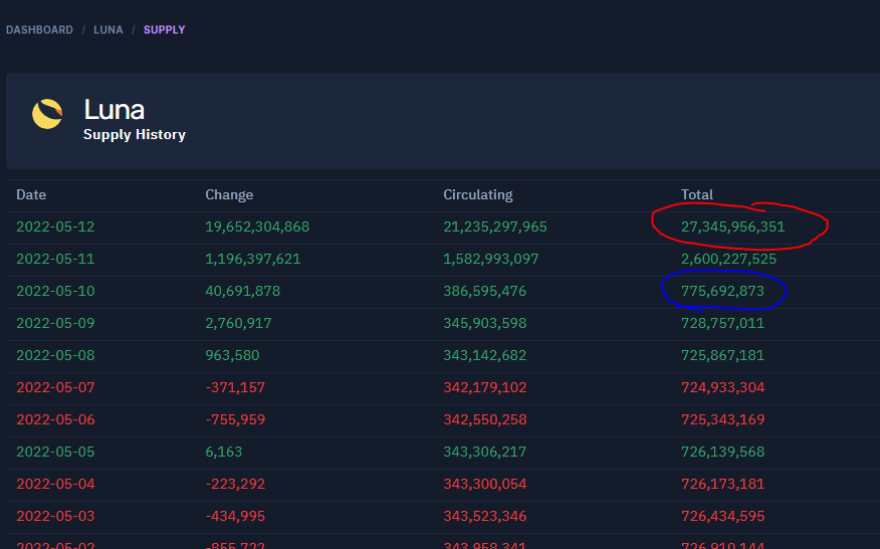Select the circulating value 342,179,102
Viewport: 880px width, 549px height.
pos(485,387)
